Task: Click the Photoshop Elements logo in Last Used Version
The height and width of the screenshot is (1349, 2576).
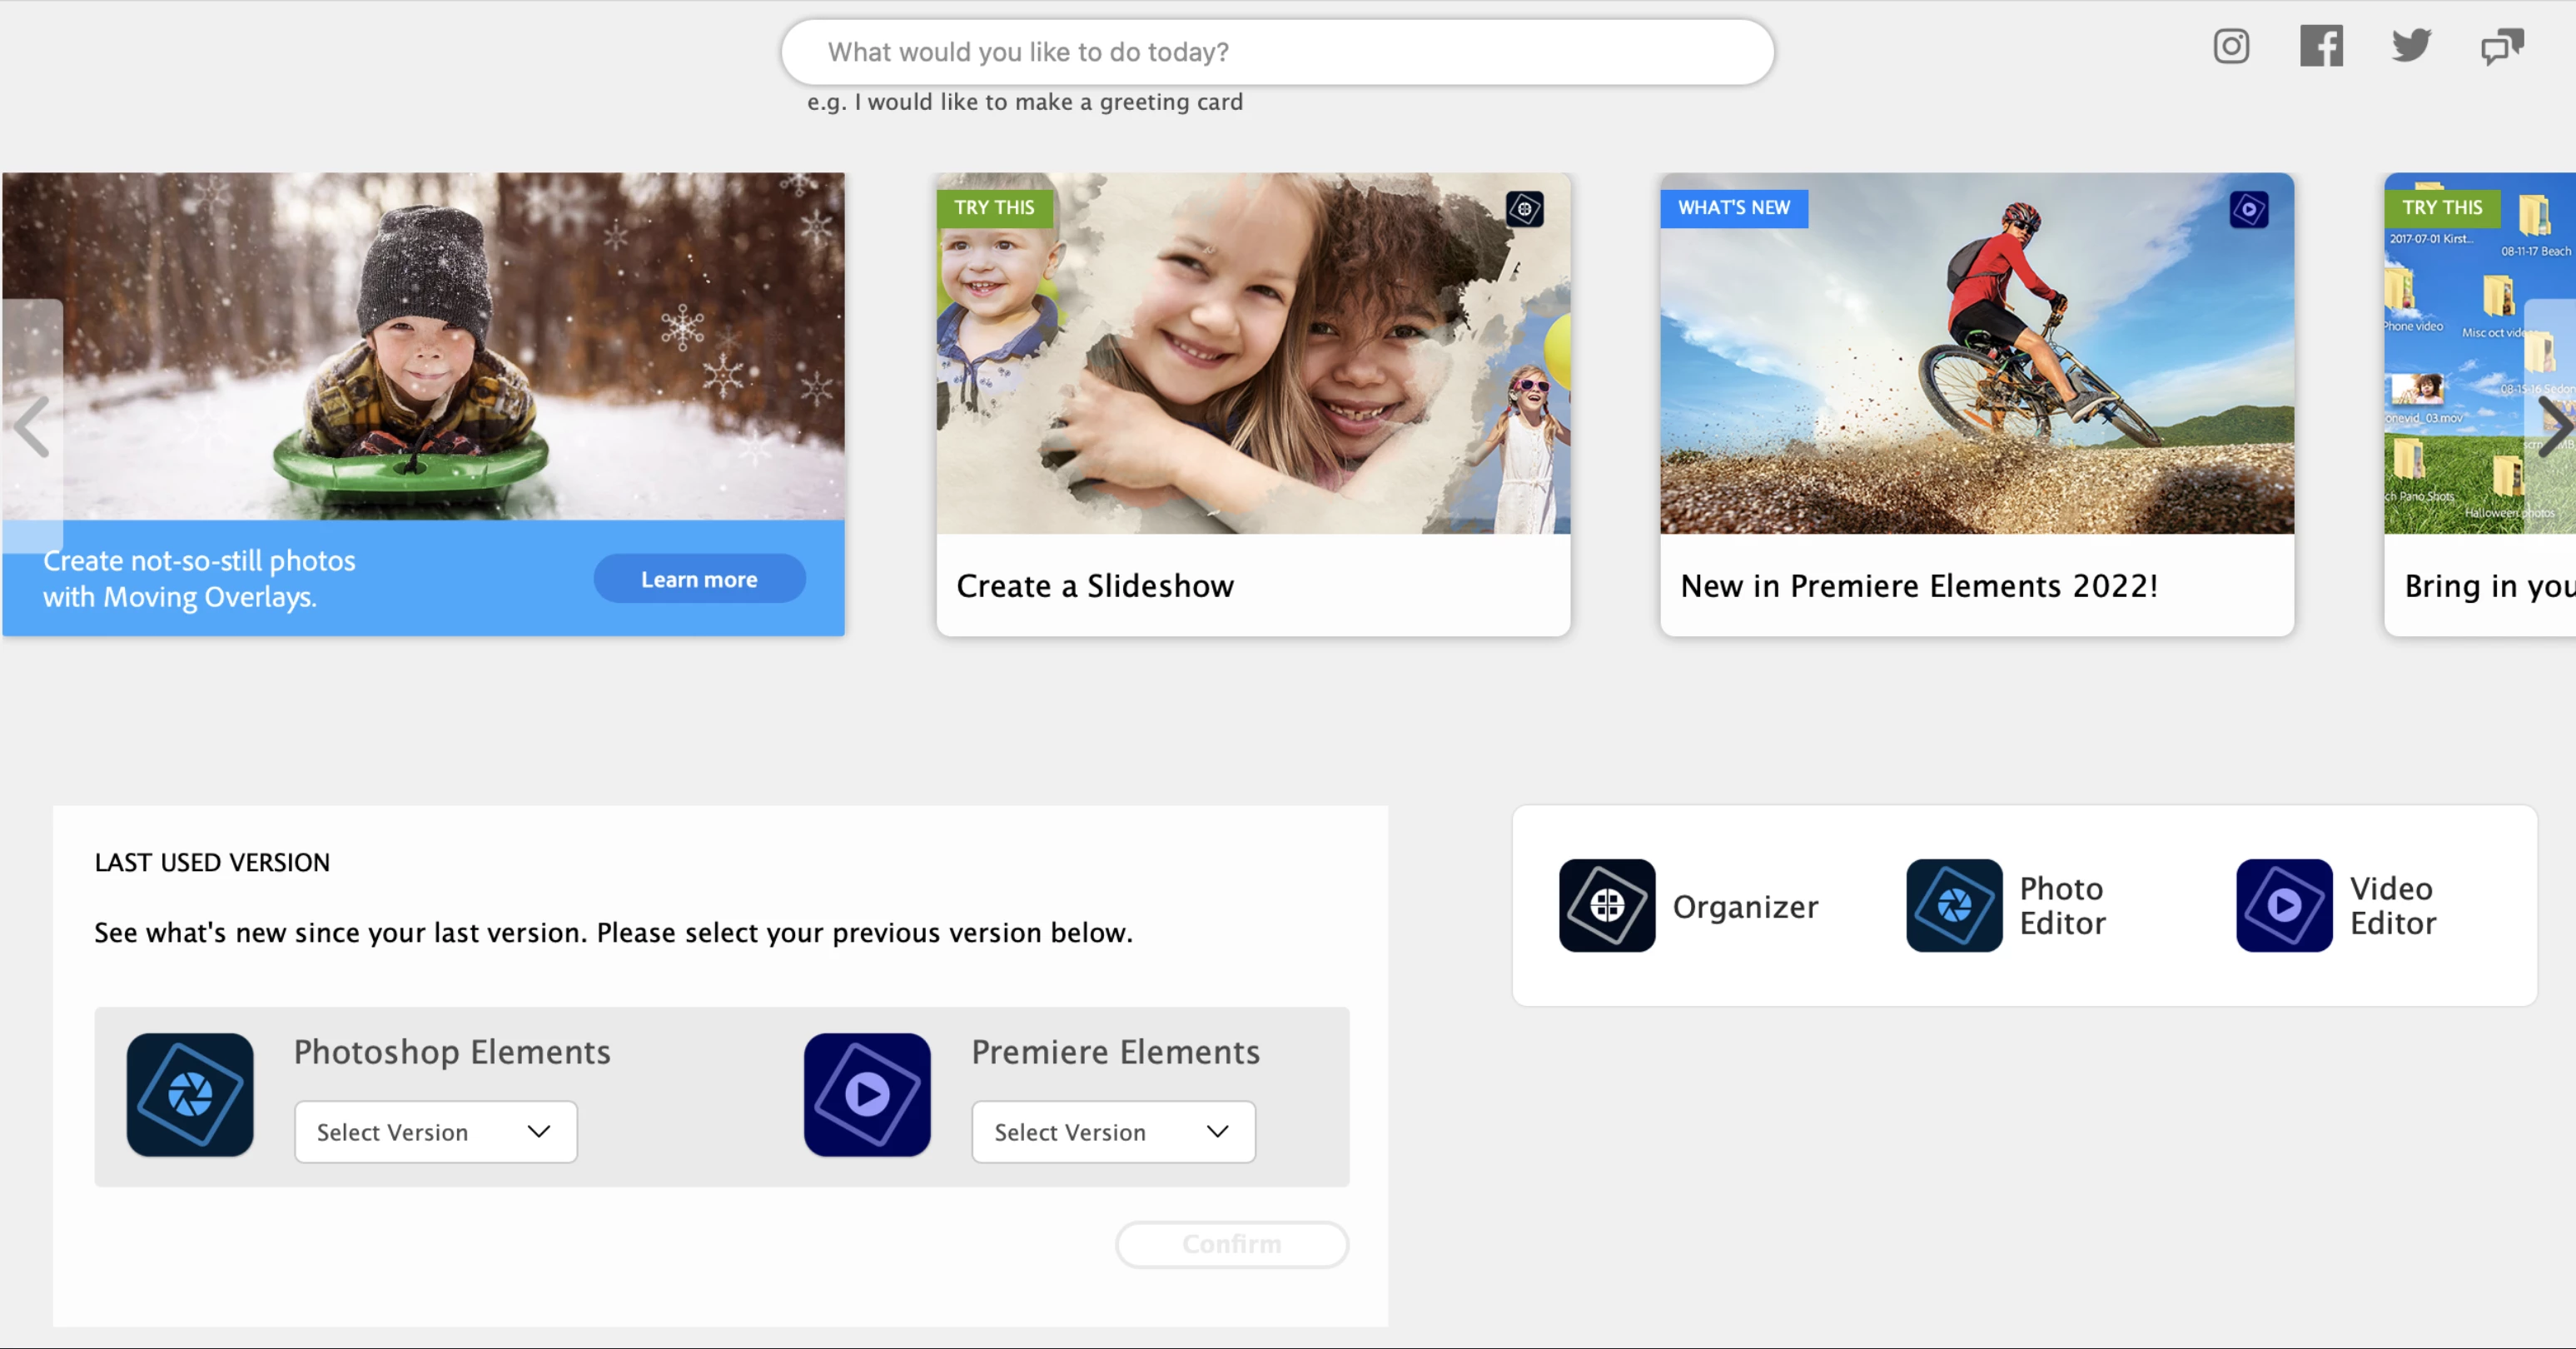Action: (190, 1095)
